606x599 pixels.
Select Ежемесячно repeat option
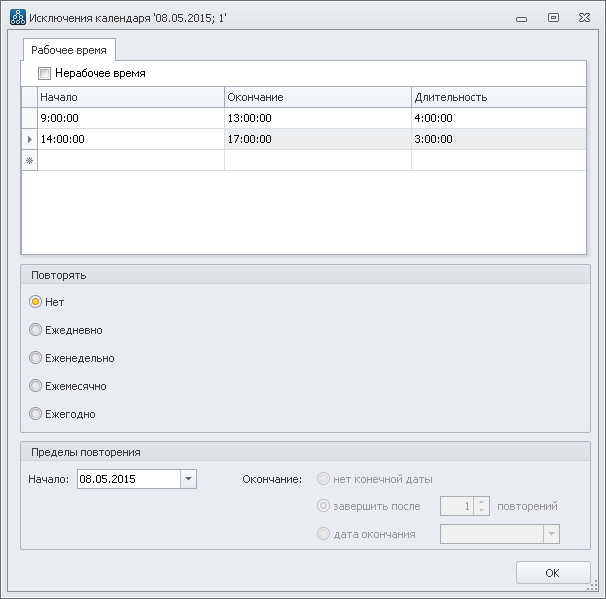coord(36,386)
